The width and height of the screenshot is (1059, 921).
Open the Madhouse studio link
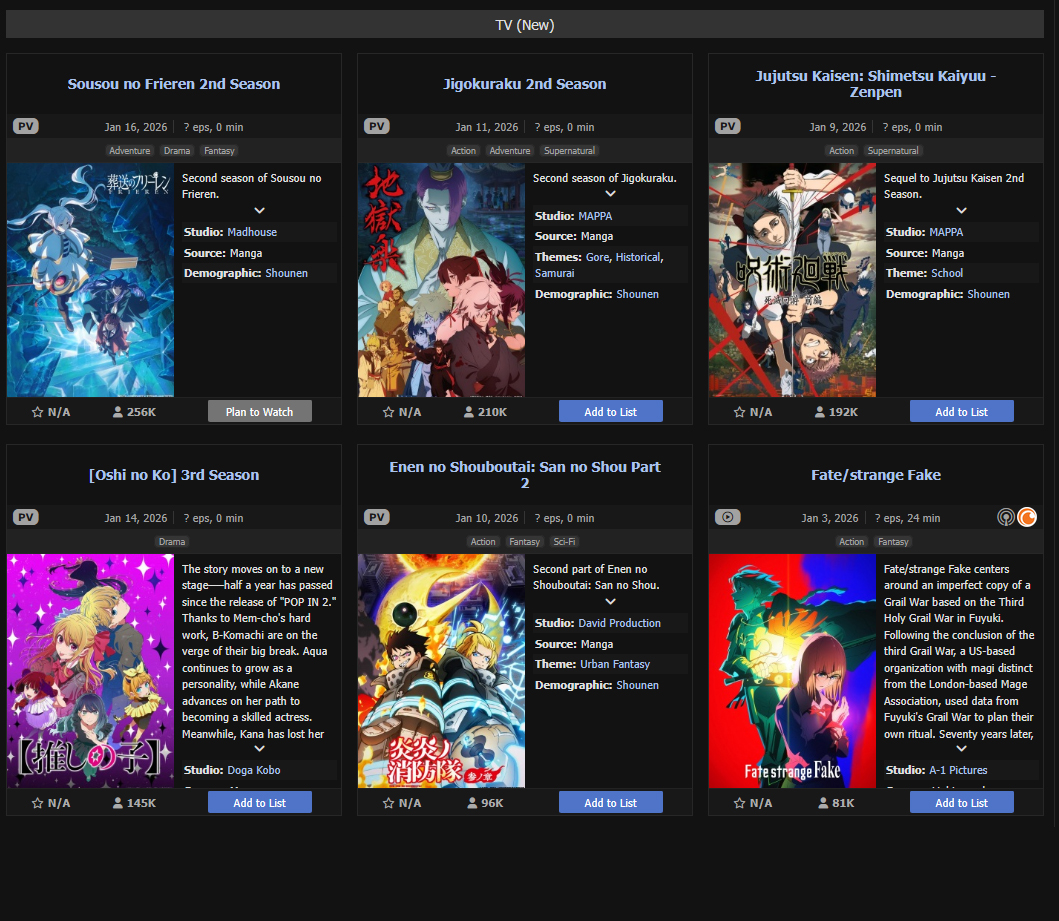click(252, 232)
